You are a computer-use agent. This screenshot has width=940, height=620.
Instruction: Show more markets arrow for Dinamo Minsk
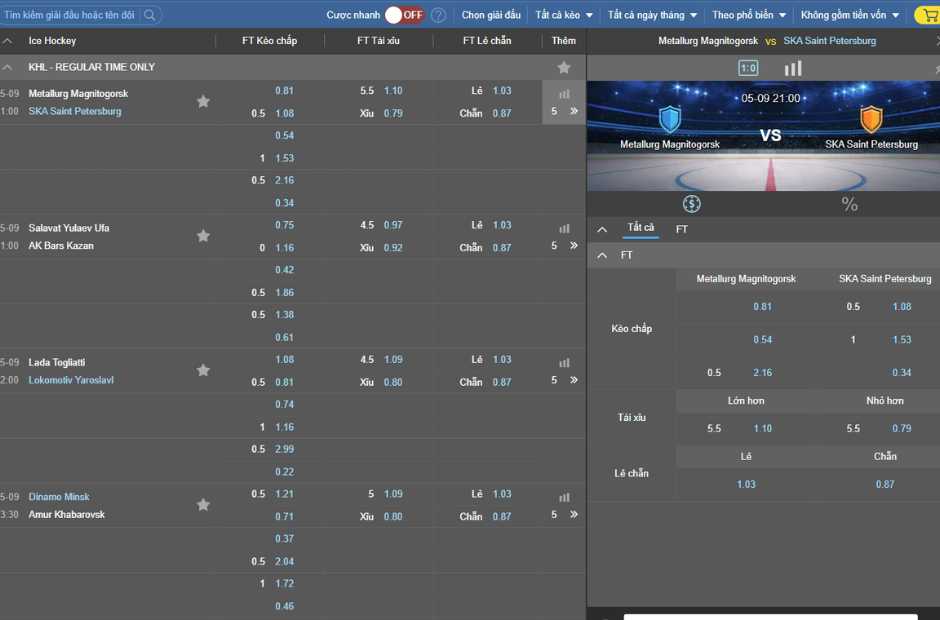click(x=574, y=514)
